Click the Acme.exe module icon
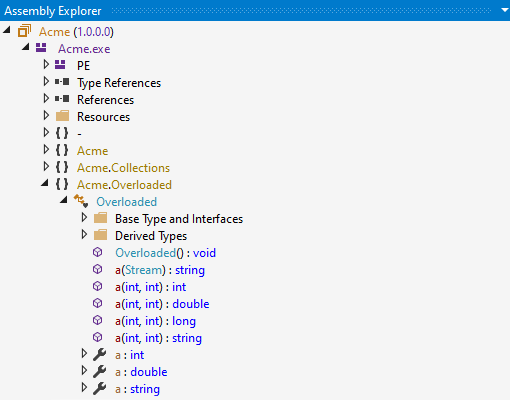 41,48
